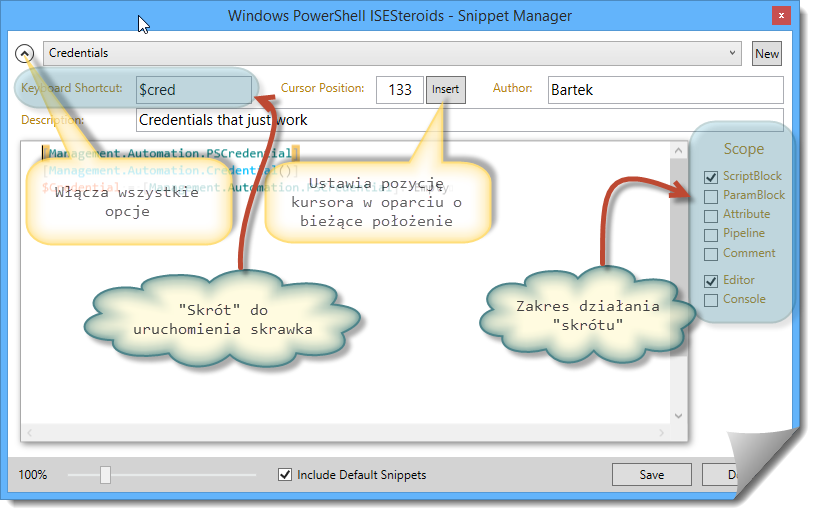Click the Keyboard Shortcut field containing $cred
Viewport: 815px width, 515px height.
[x=194, y=90]
